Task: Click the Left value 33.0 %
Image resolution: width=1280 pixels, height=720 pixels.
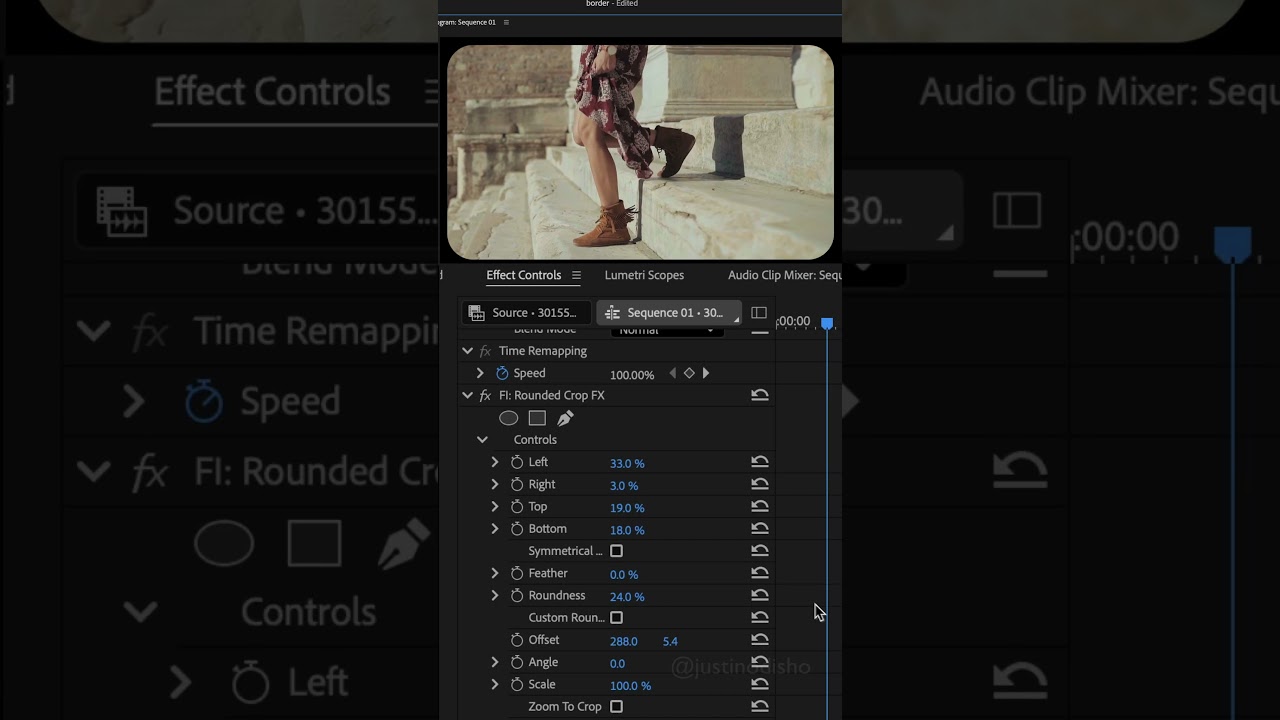Action: (627, 463)
